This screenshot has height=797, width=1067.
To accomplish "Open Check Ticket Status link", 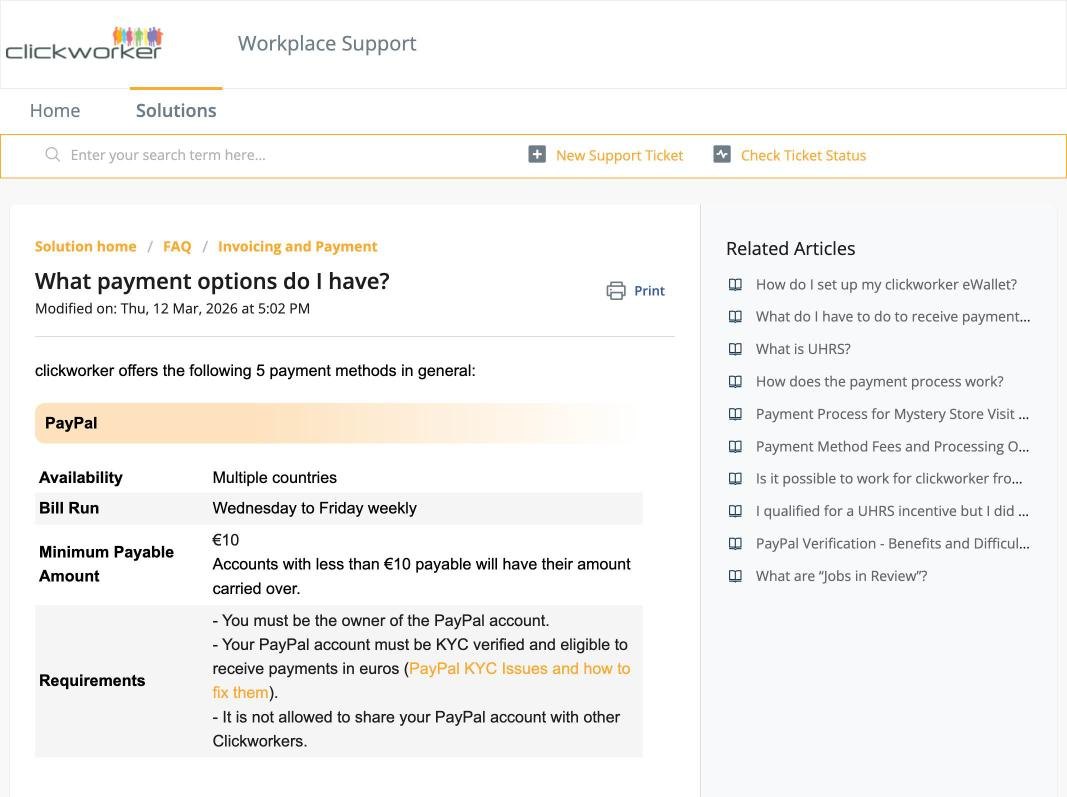I will [803, 155].
